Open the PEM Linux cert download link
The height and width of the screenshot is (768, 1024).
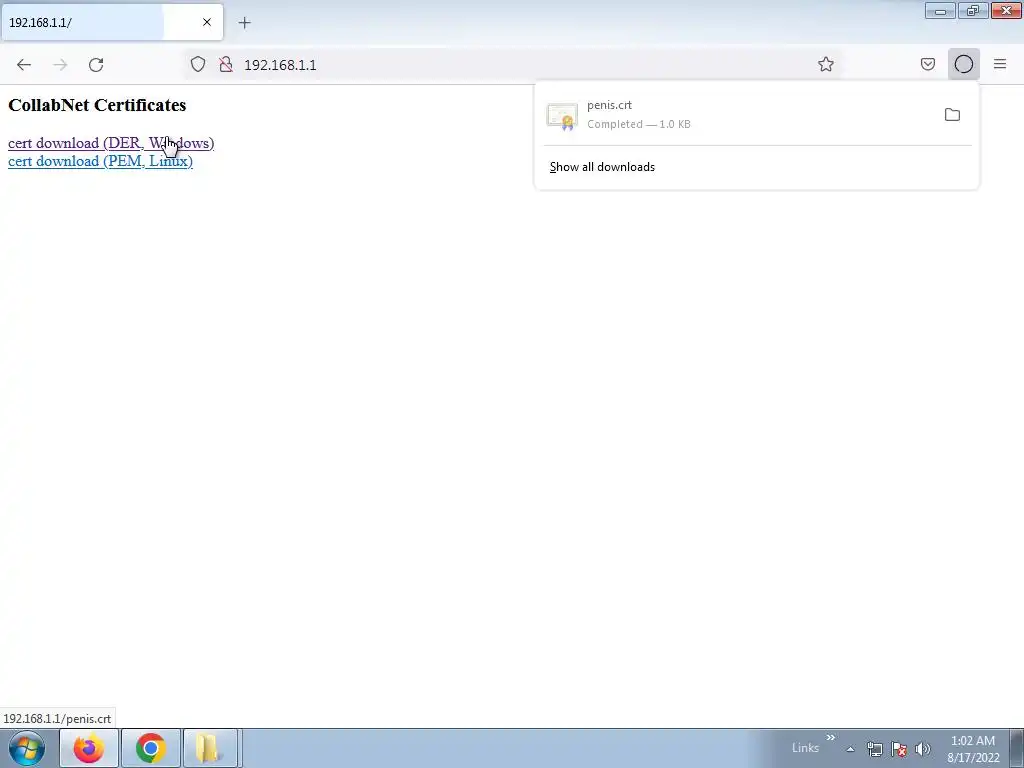[x=100, y=161]
